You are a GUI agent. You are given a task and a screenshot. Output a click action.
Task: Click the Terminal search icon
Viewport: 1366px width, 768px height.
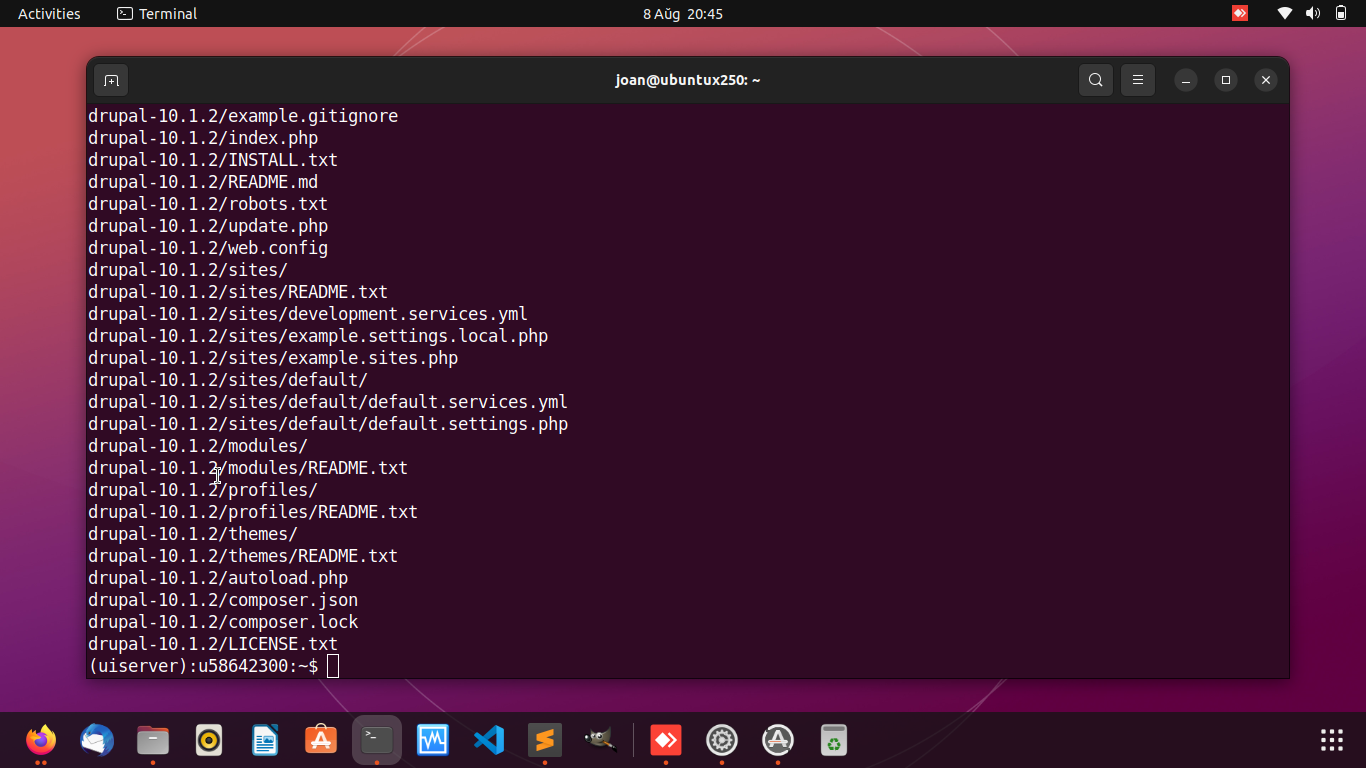click(x=1096, y=80)
